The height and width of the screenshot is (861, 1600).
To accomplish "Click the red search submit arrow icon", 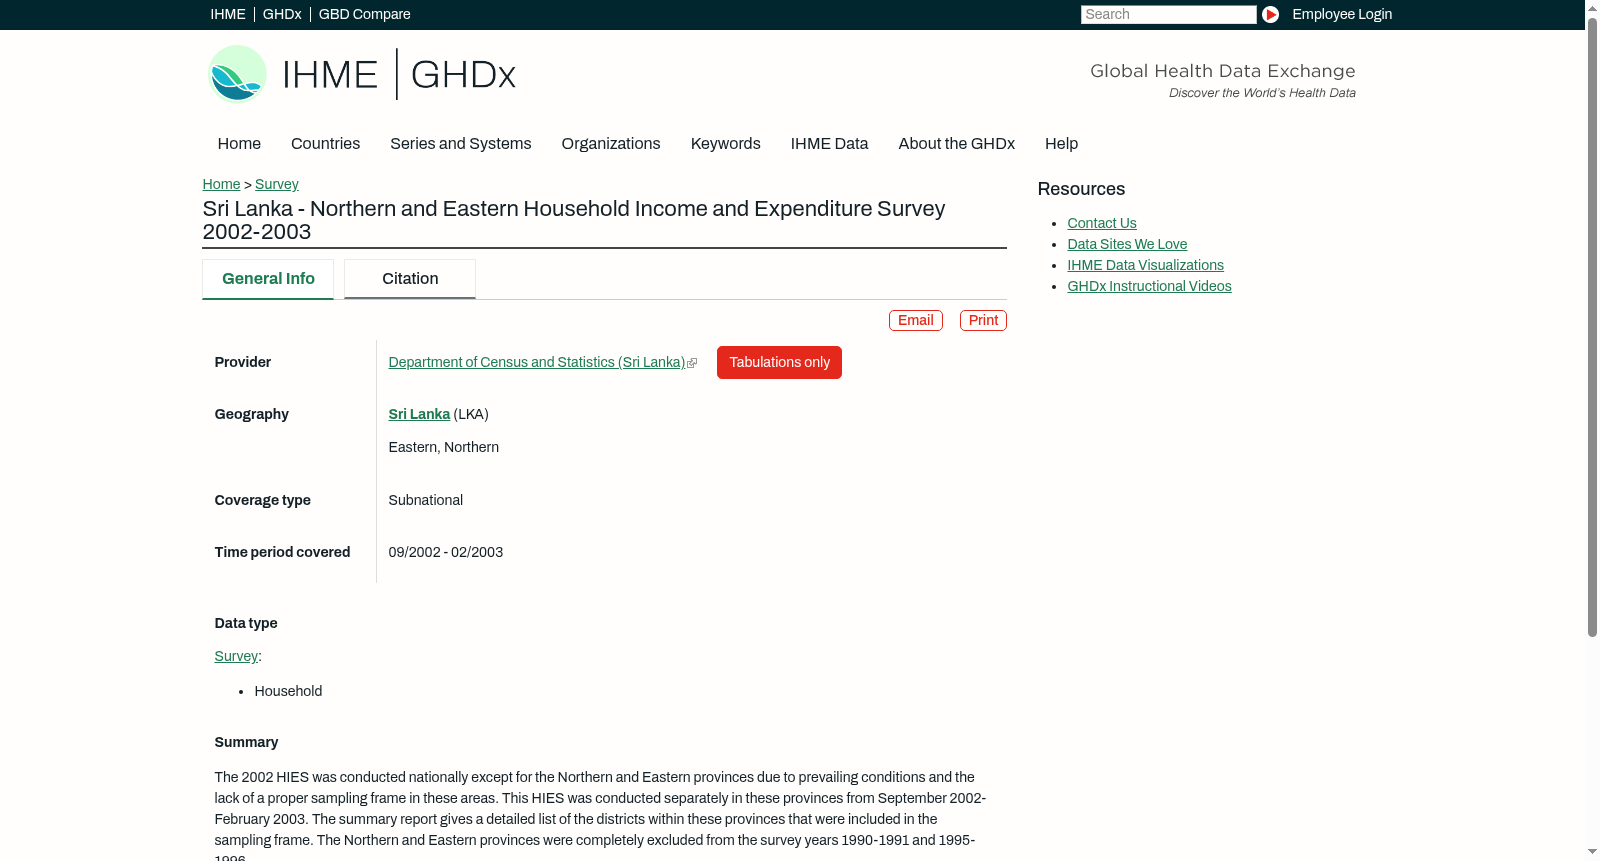I will pos(1270,14).
